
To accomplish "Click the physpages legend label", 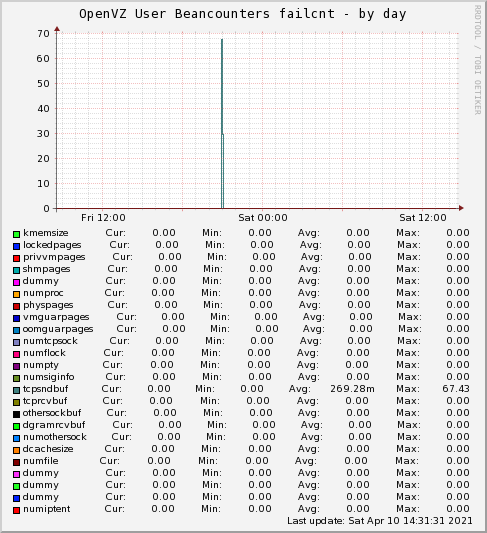I will pyautogui.click(x=48, y=305).
